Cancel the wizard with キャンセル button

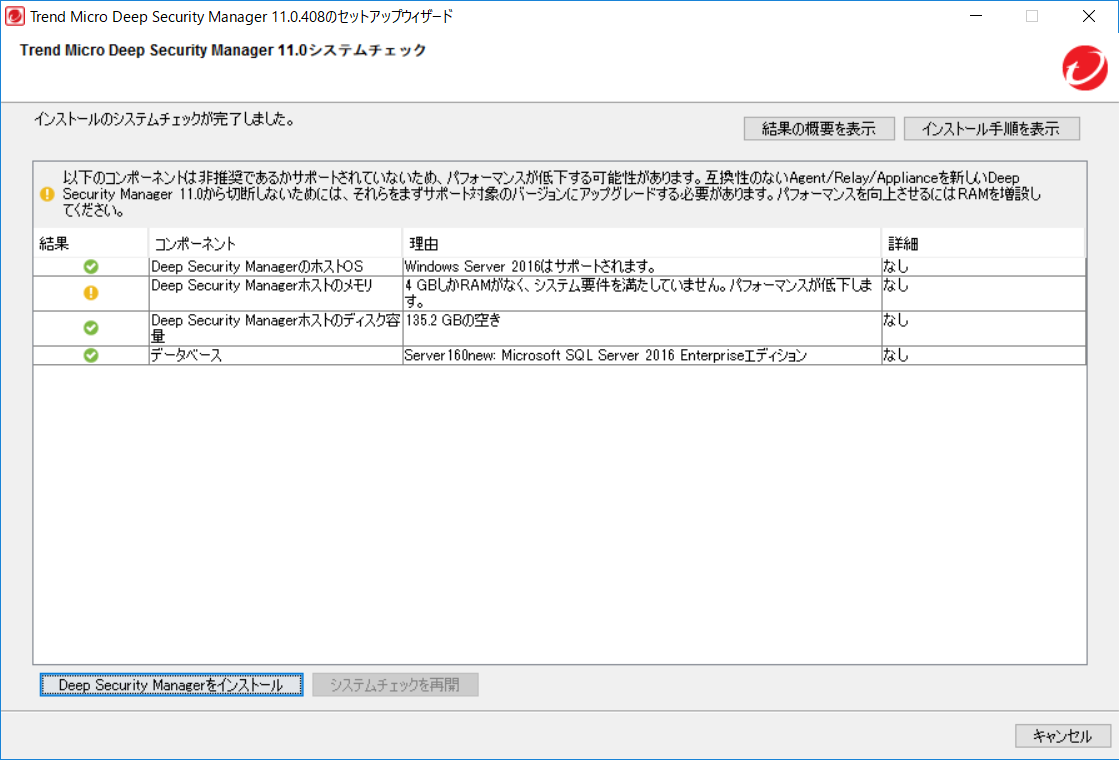click(x=1063, y=736)
